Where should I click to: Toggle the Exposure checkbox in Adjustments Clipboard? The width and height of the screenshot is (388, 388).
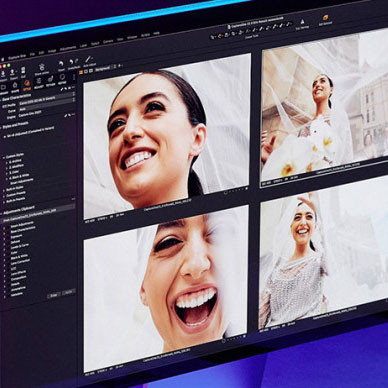(4, 239)
